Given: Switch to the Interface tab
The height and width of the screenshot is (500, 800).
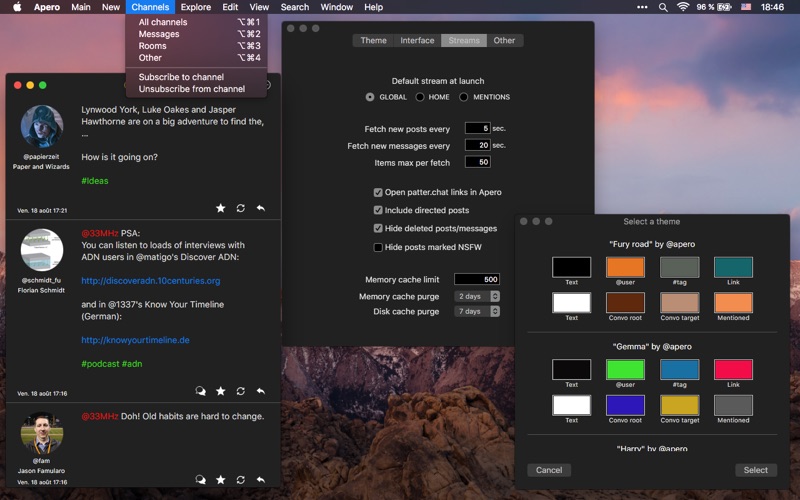Looking at the screenshot, I should 417,41.
